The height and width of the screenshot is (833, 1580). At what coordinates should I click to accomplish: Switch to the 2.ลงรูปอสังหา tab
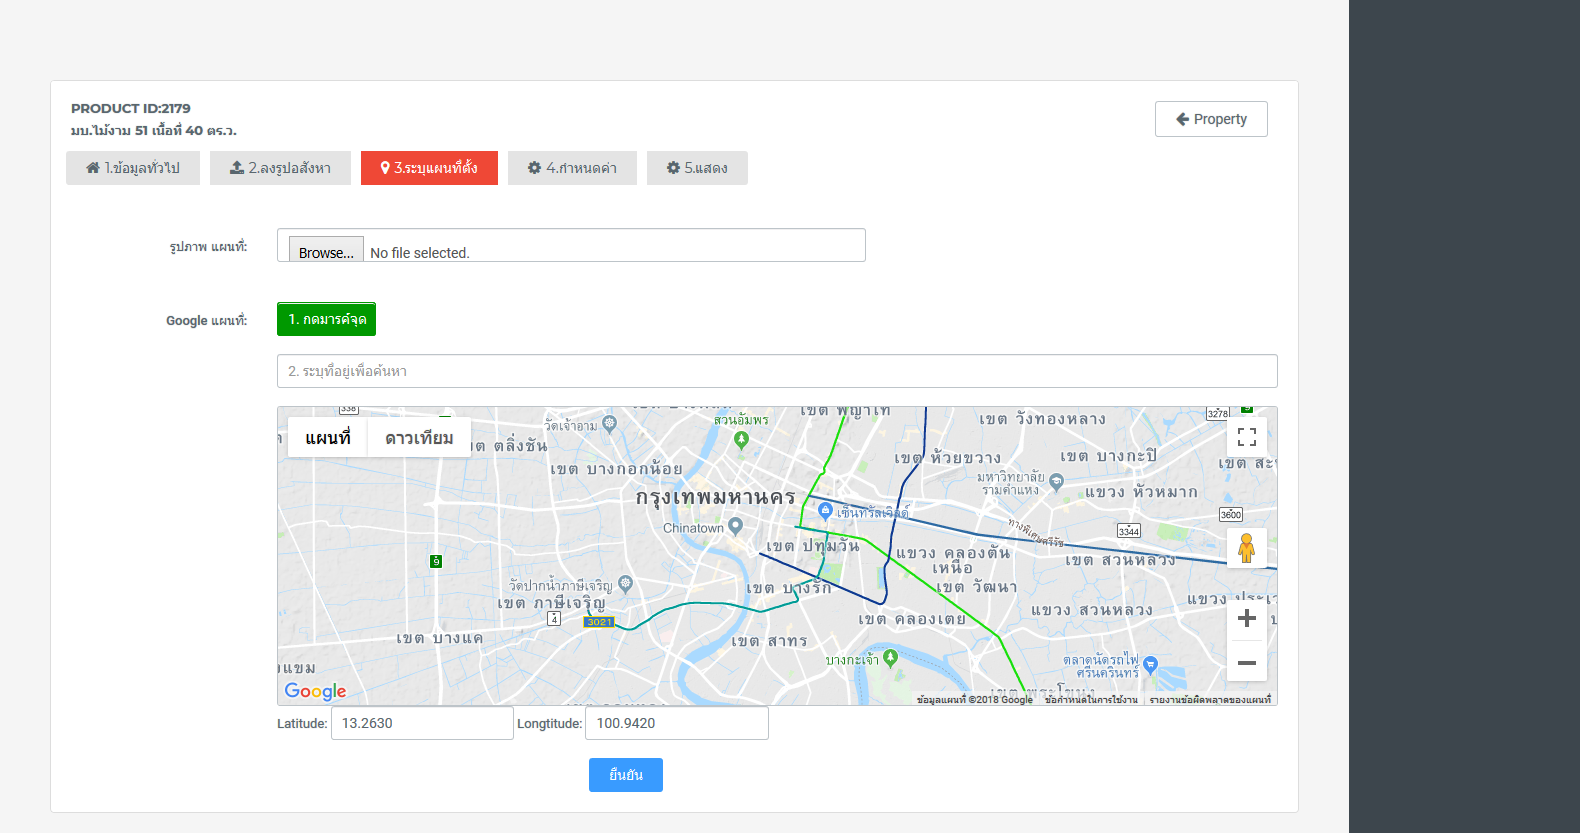280,168
